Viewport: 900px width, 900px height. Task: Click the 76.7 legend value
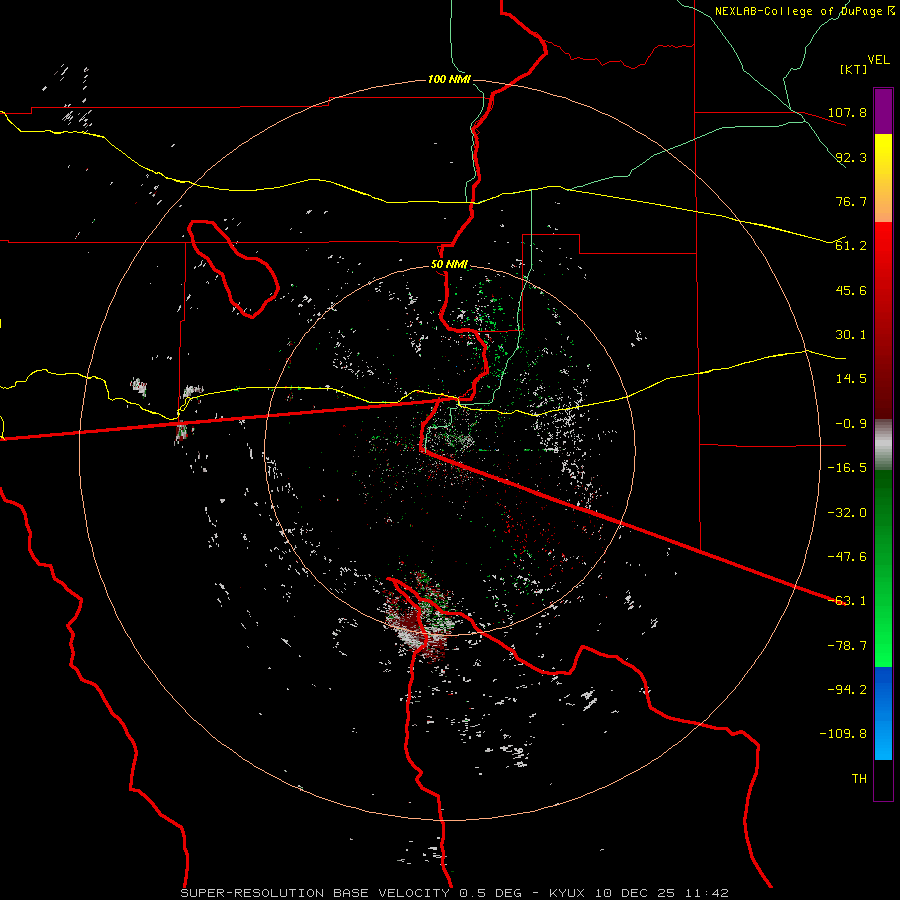click(851, 201)
